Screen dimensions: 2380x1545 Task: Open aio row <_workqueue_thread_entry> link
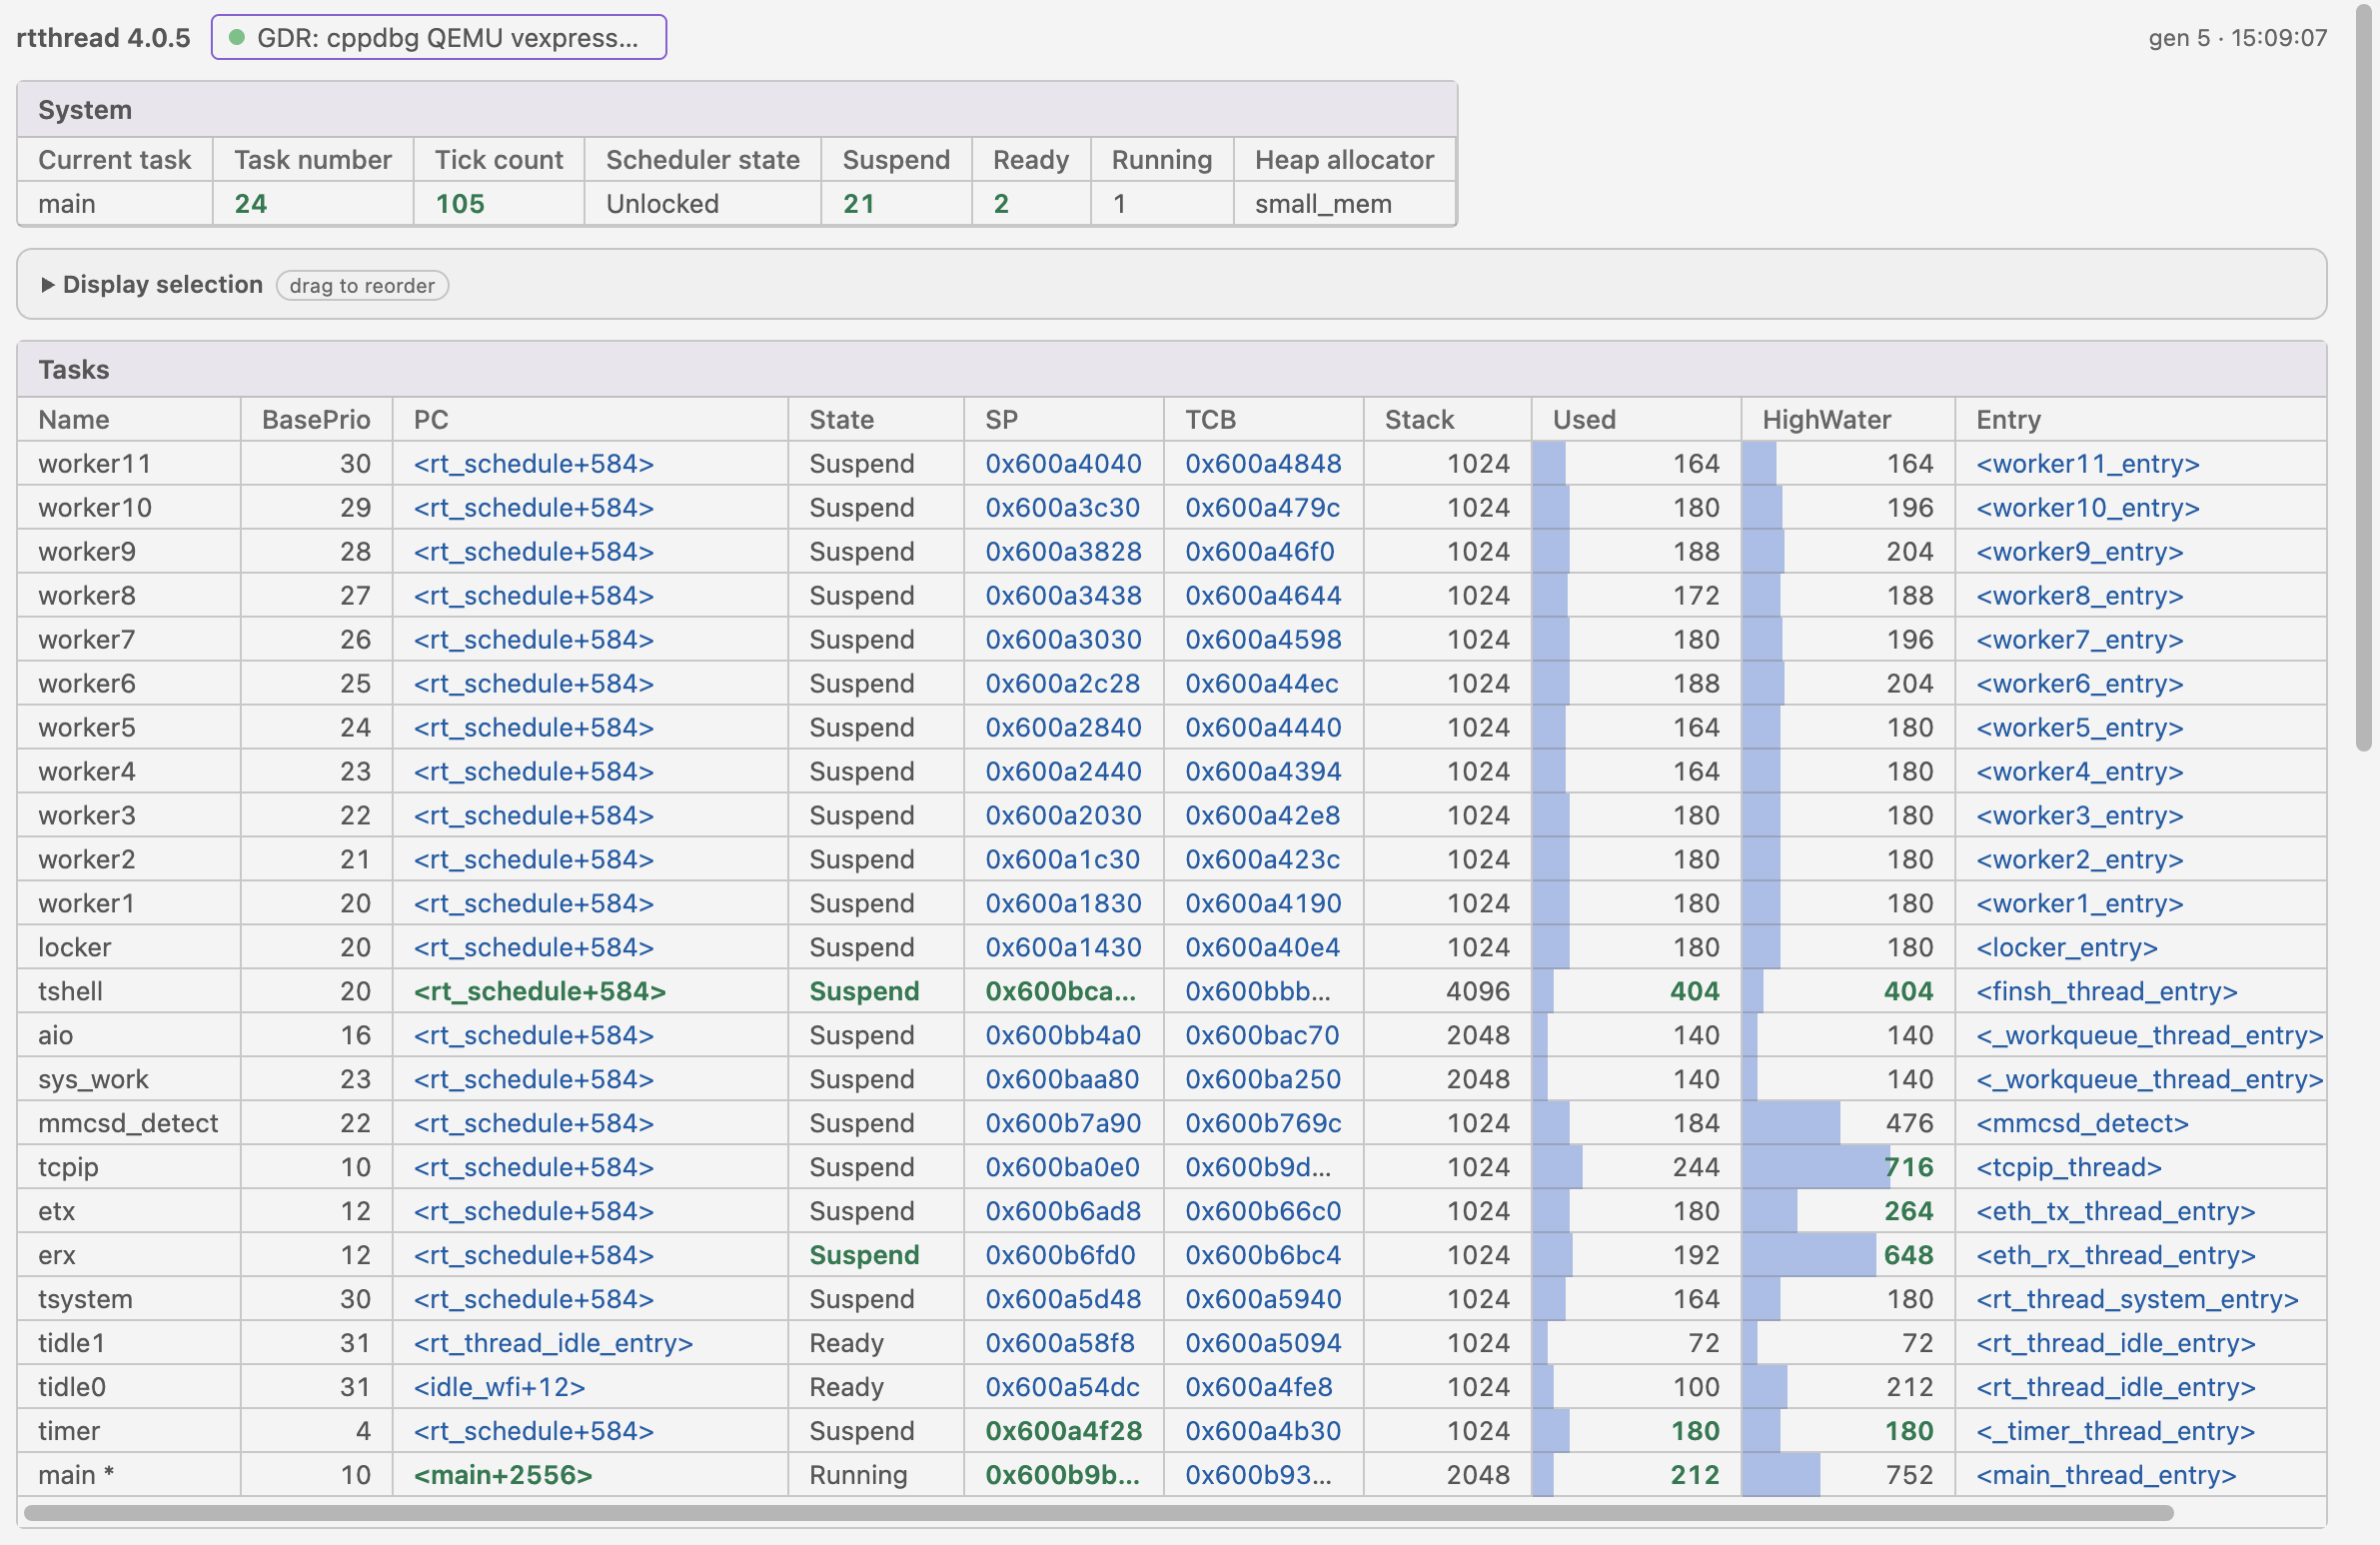click(x=2149, y=1036)
